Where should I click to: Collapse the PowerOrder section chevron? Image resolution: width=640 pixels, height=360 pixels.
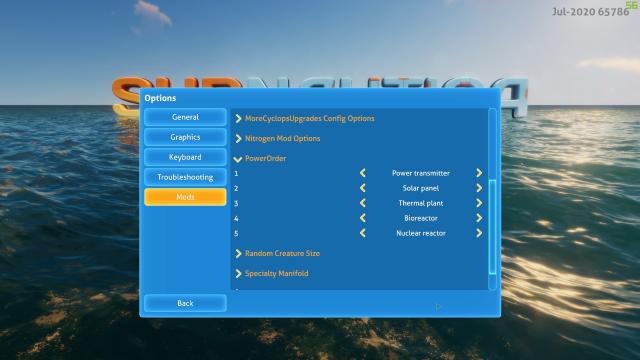pos(238,159)
